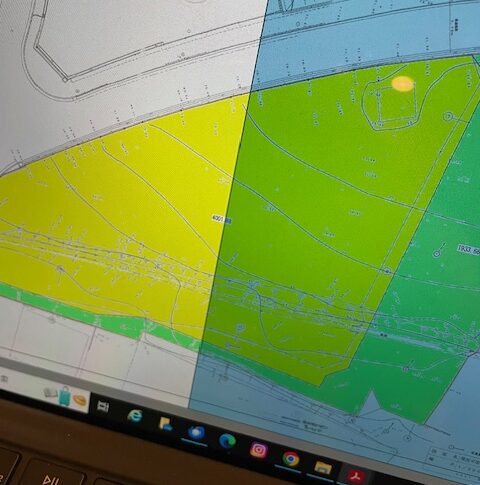Open the folder-with-badge icon beside Internet Explorer
The image size is (480, 485).
pyautogui.click(x=166, y=424)
